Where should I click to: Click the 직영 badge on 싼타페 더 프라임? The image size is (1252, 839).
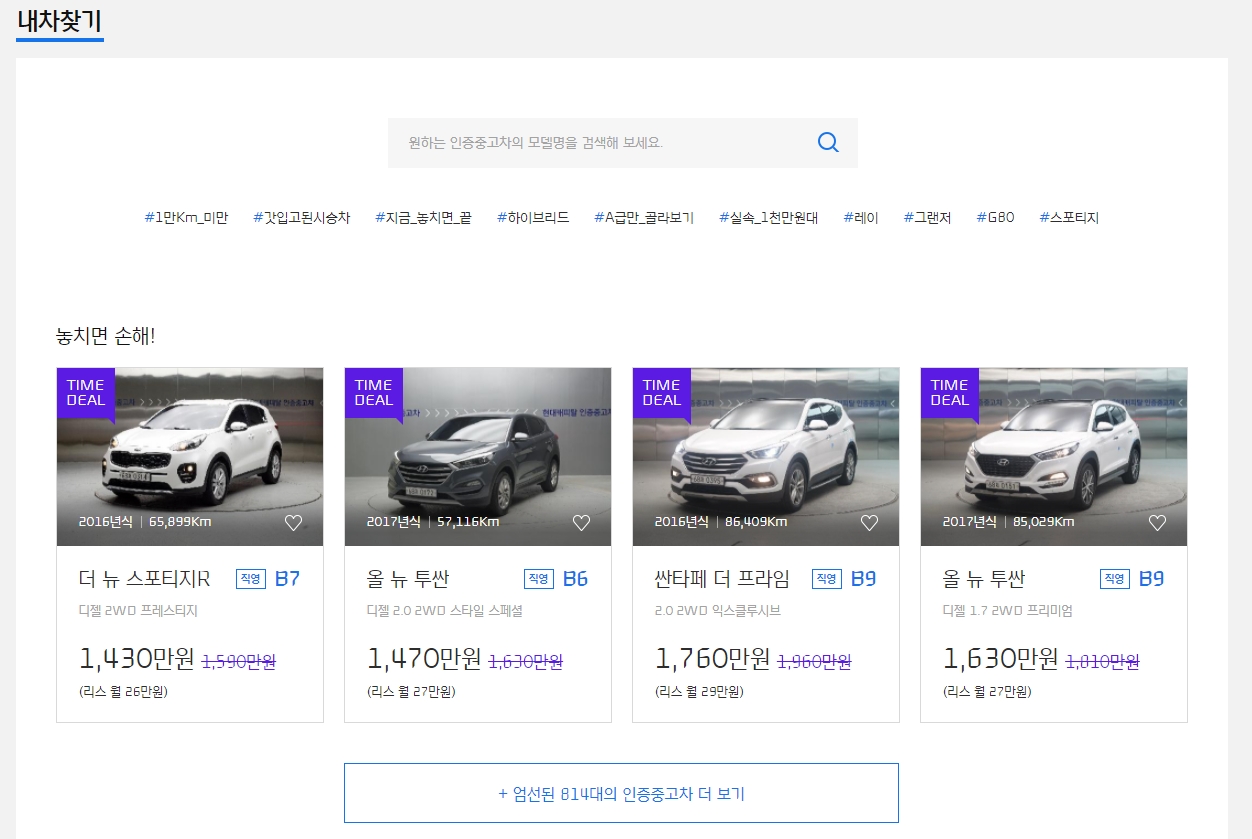(827, 579)
